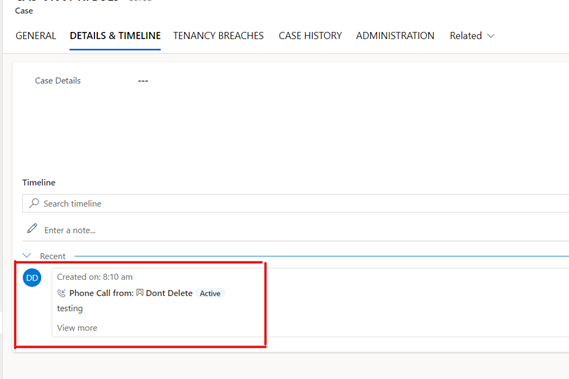Image resolution: width=569 pixels, height=379 pixels.
Task: Click the pencil note icon
Action: [x=32, y=228]
